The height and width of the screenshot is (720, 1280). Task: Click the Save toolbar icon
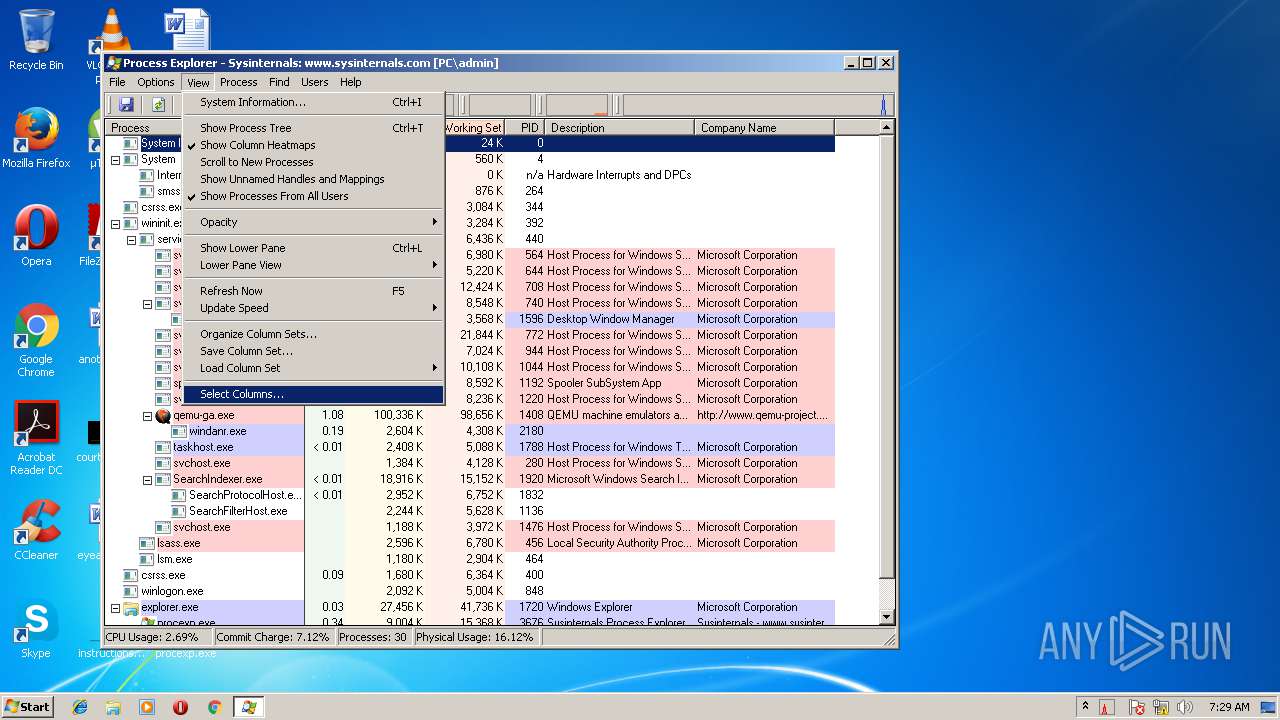(126, 104)
